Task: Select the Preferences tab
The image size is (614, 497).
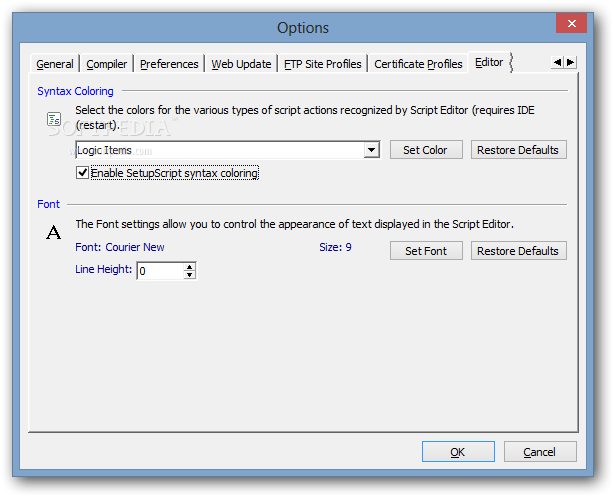Action: click(169, 64)
